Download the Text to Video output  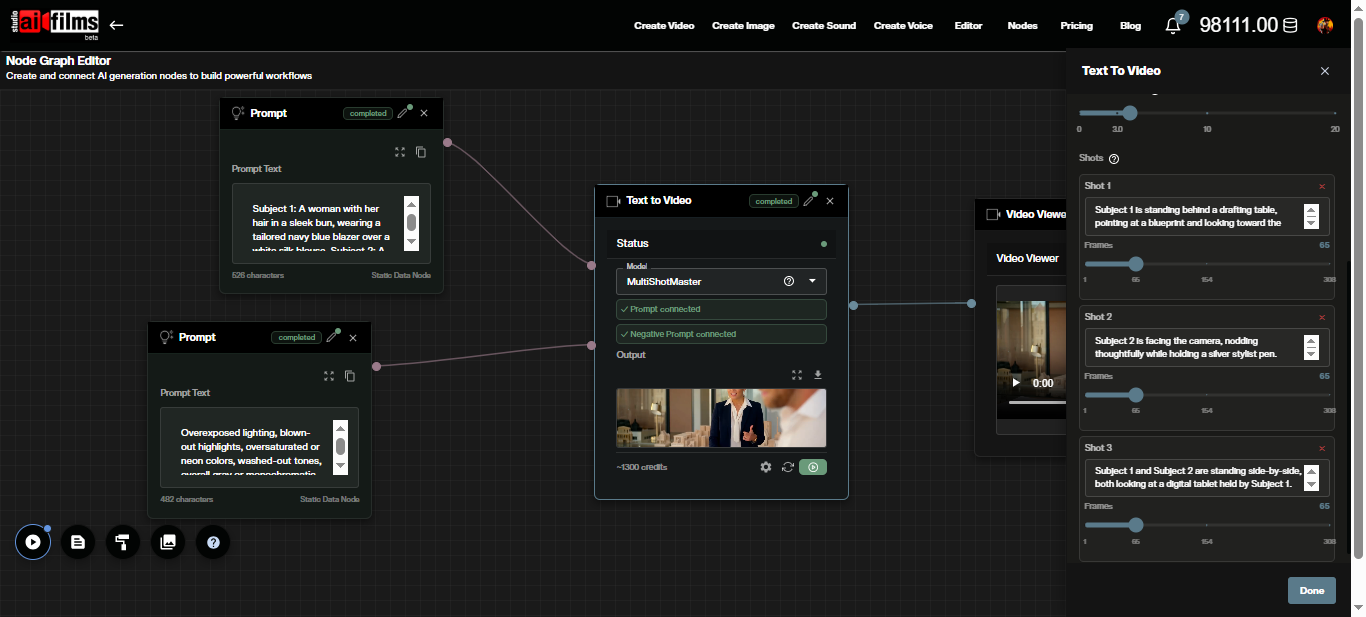point(818,375)
